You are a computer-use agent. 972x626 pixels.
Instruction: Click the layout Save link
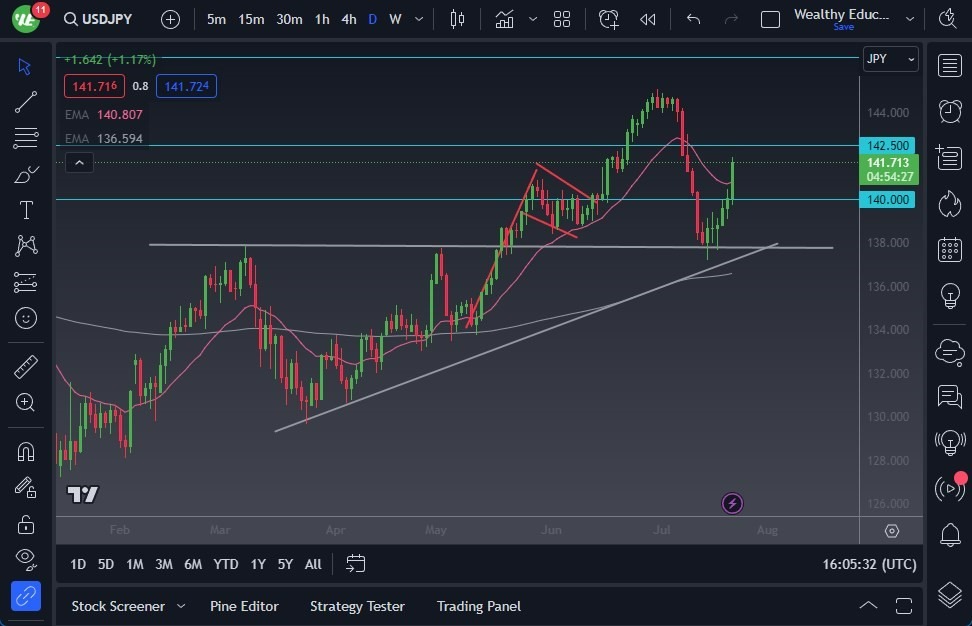[843, 28]
